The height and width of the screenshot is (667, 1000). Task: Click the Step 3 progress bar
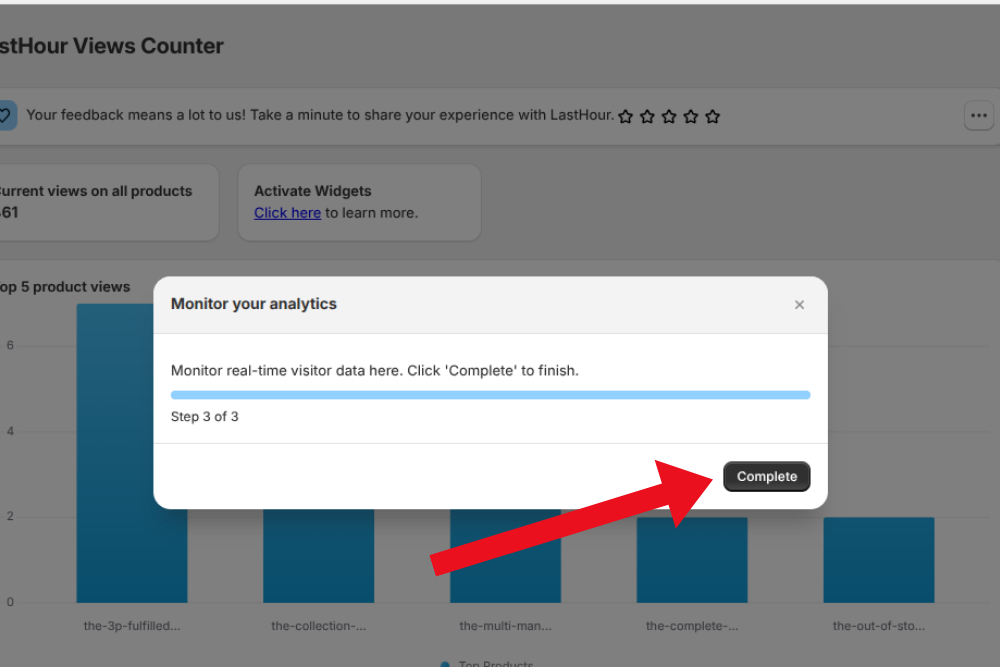490,395
